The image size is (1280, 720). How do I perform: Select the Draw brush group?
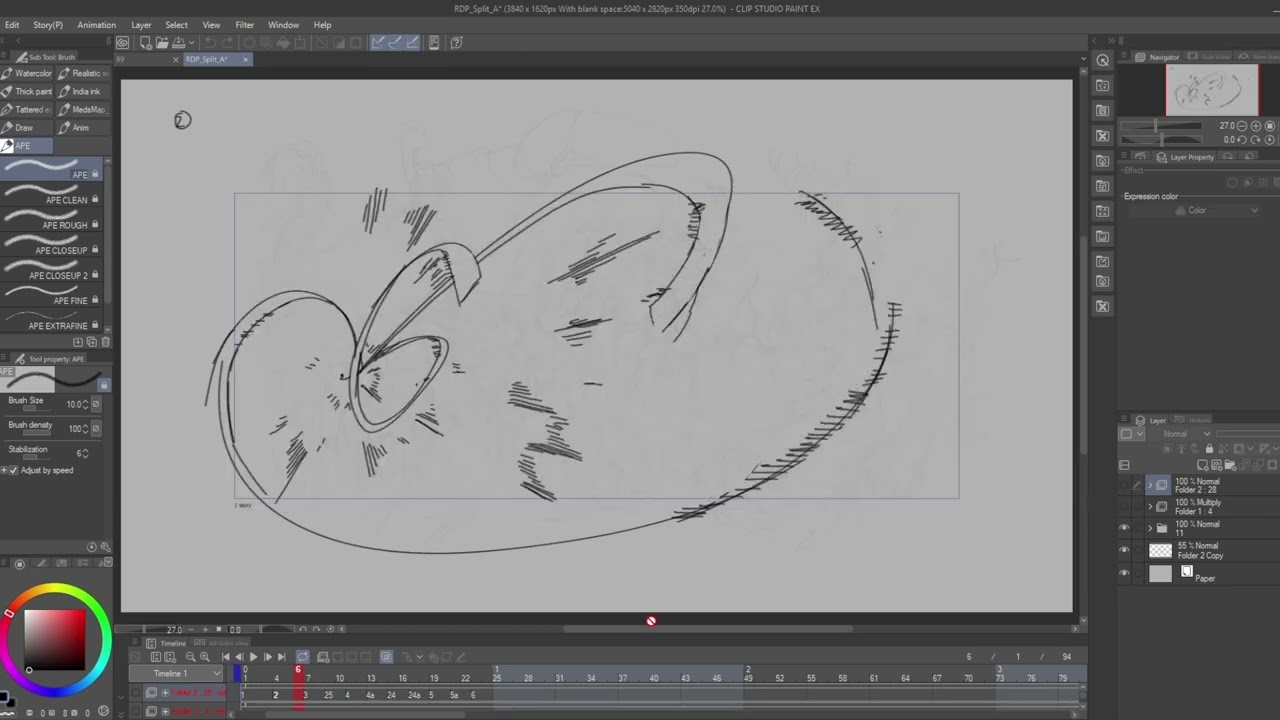26,127
